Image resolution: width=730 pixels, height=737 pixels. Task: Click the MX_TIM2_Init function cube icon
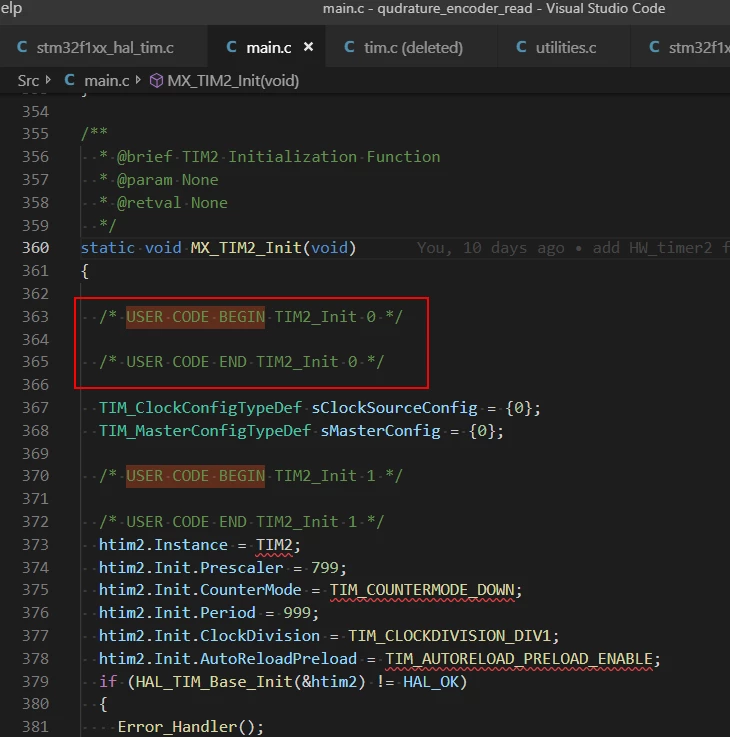pyautogui.click(x=156, y=81)
